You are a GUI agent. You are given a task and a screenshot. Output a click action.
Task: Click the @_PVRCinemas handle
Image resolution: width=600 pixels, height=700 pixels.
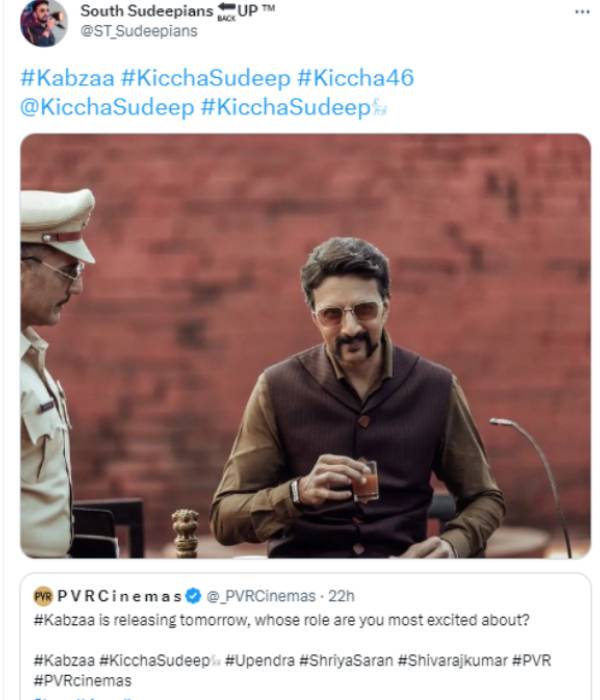tap(259, 597)
